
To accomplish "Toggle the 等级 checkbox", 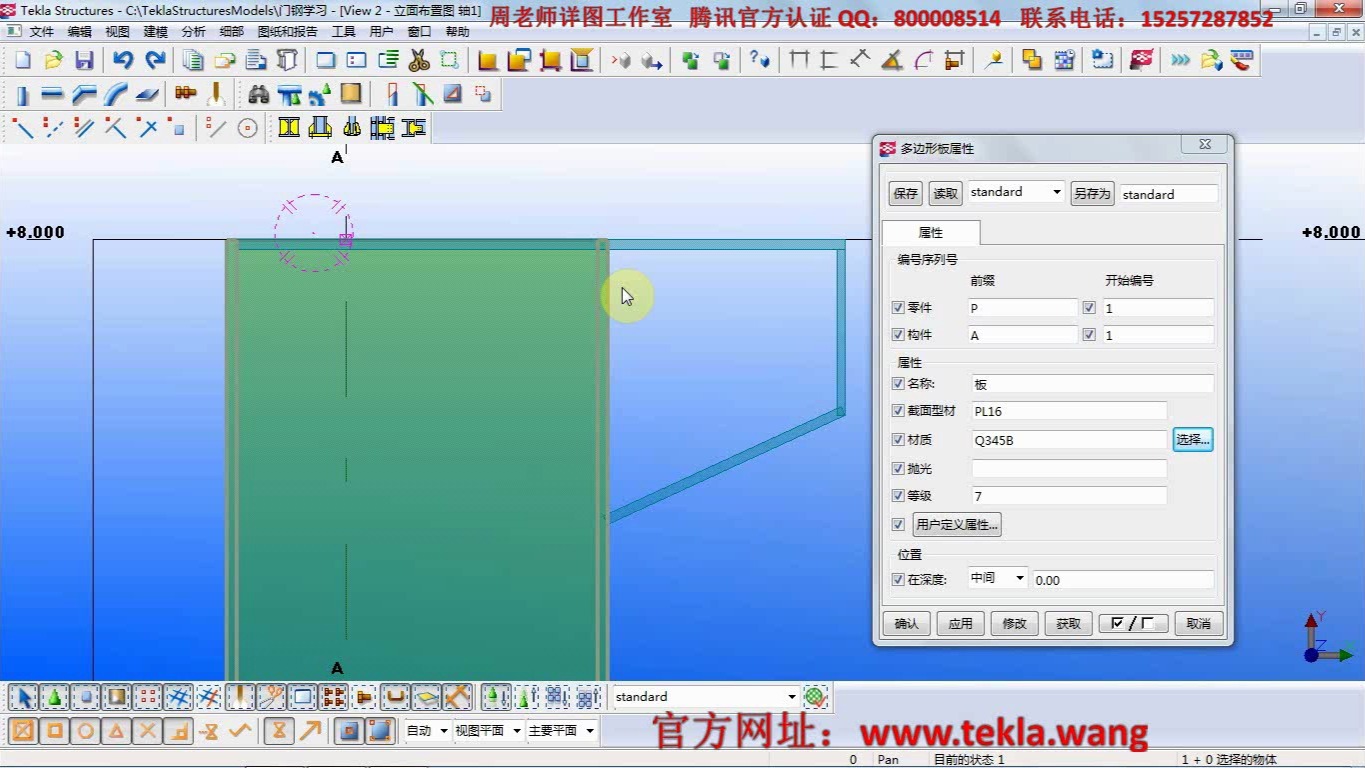I will click(x=898, y=496).
